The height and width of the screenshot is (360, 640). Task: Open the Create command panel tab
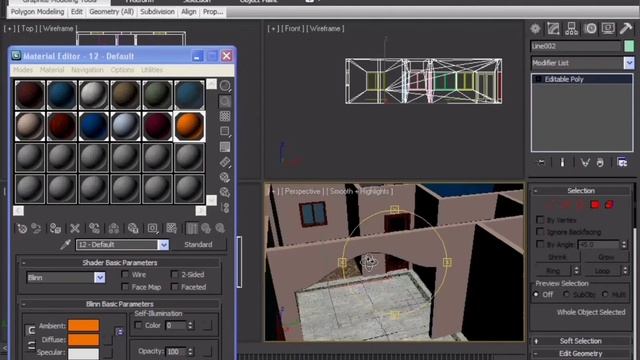coord(535,29)
